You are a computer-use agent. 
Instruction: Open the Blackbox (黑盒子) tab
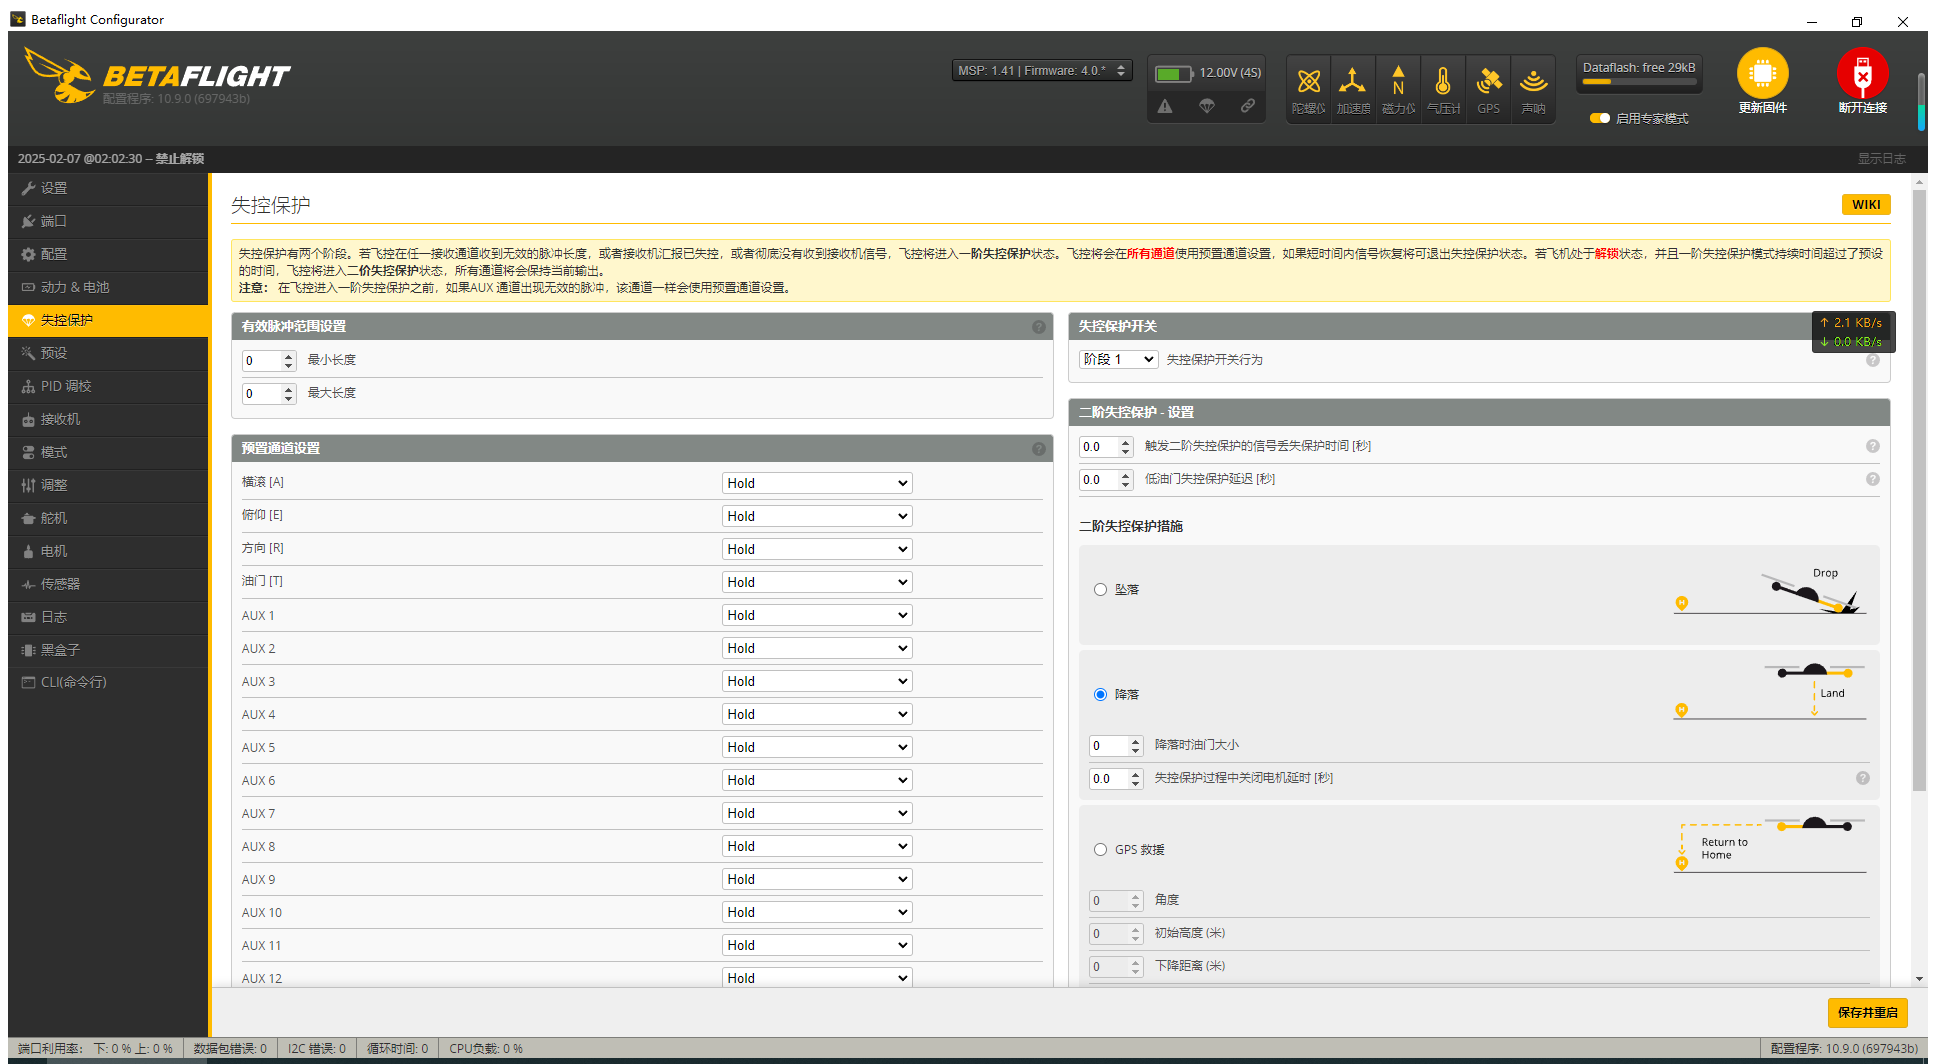(108, 650)
